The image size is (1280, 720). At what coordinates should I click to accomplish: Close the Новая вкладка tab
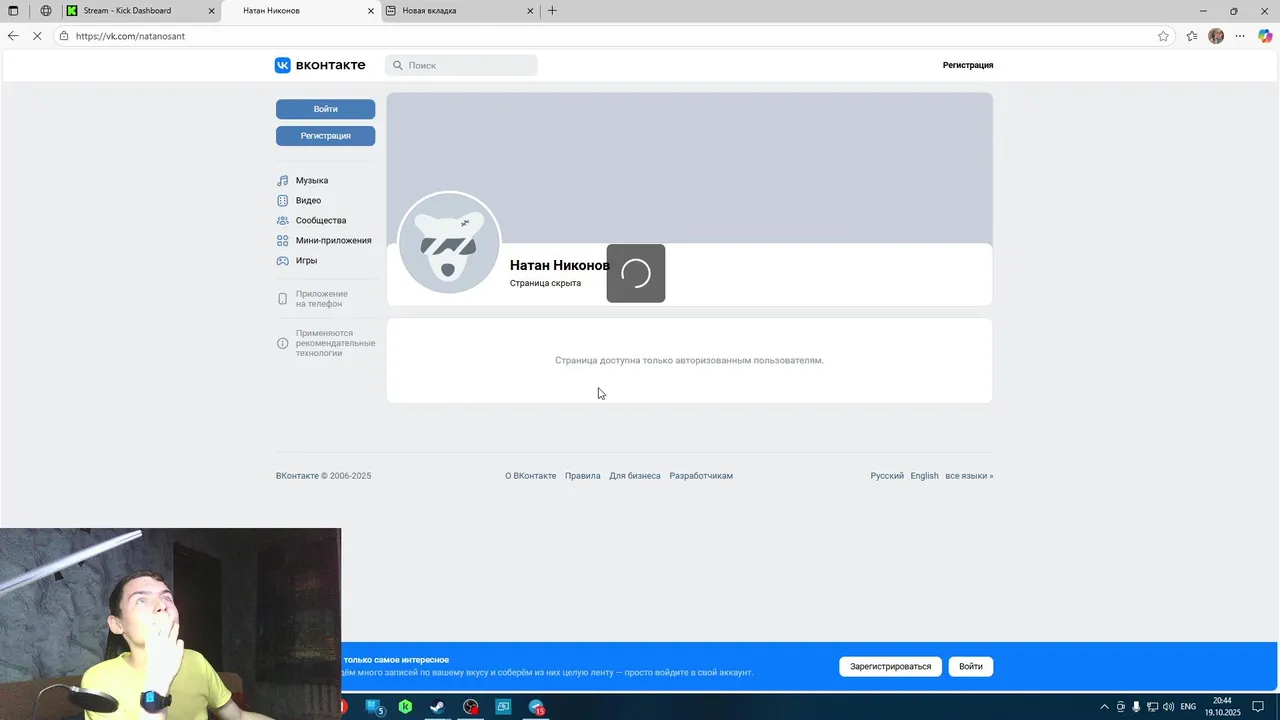pyautogui.click(x=531, y=11)
